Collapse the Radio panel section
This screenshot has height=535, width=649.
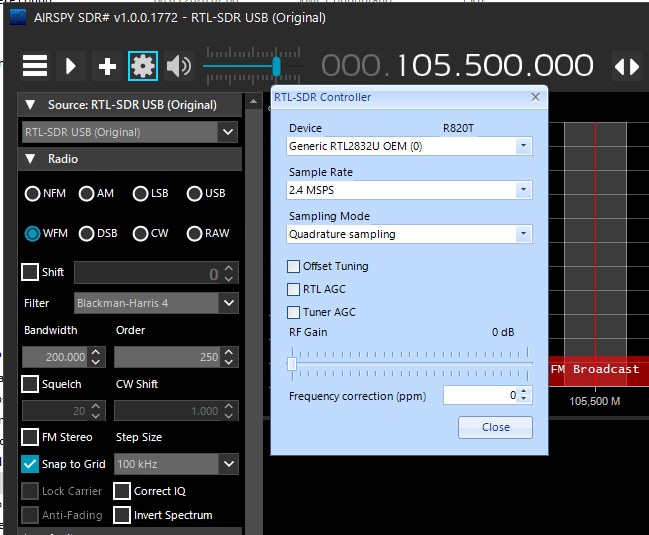[30, 159]
